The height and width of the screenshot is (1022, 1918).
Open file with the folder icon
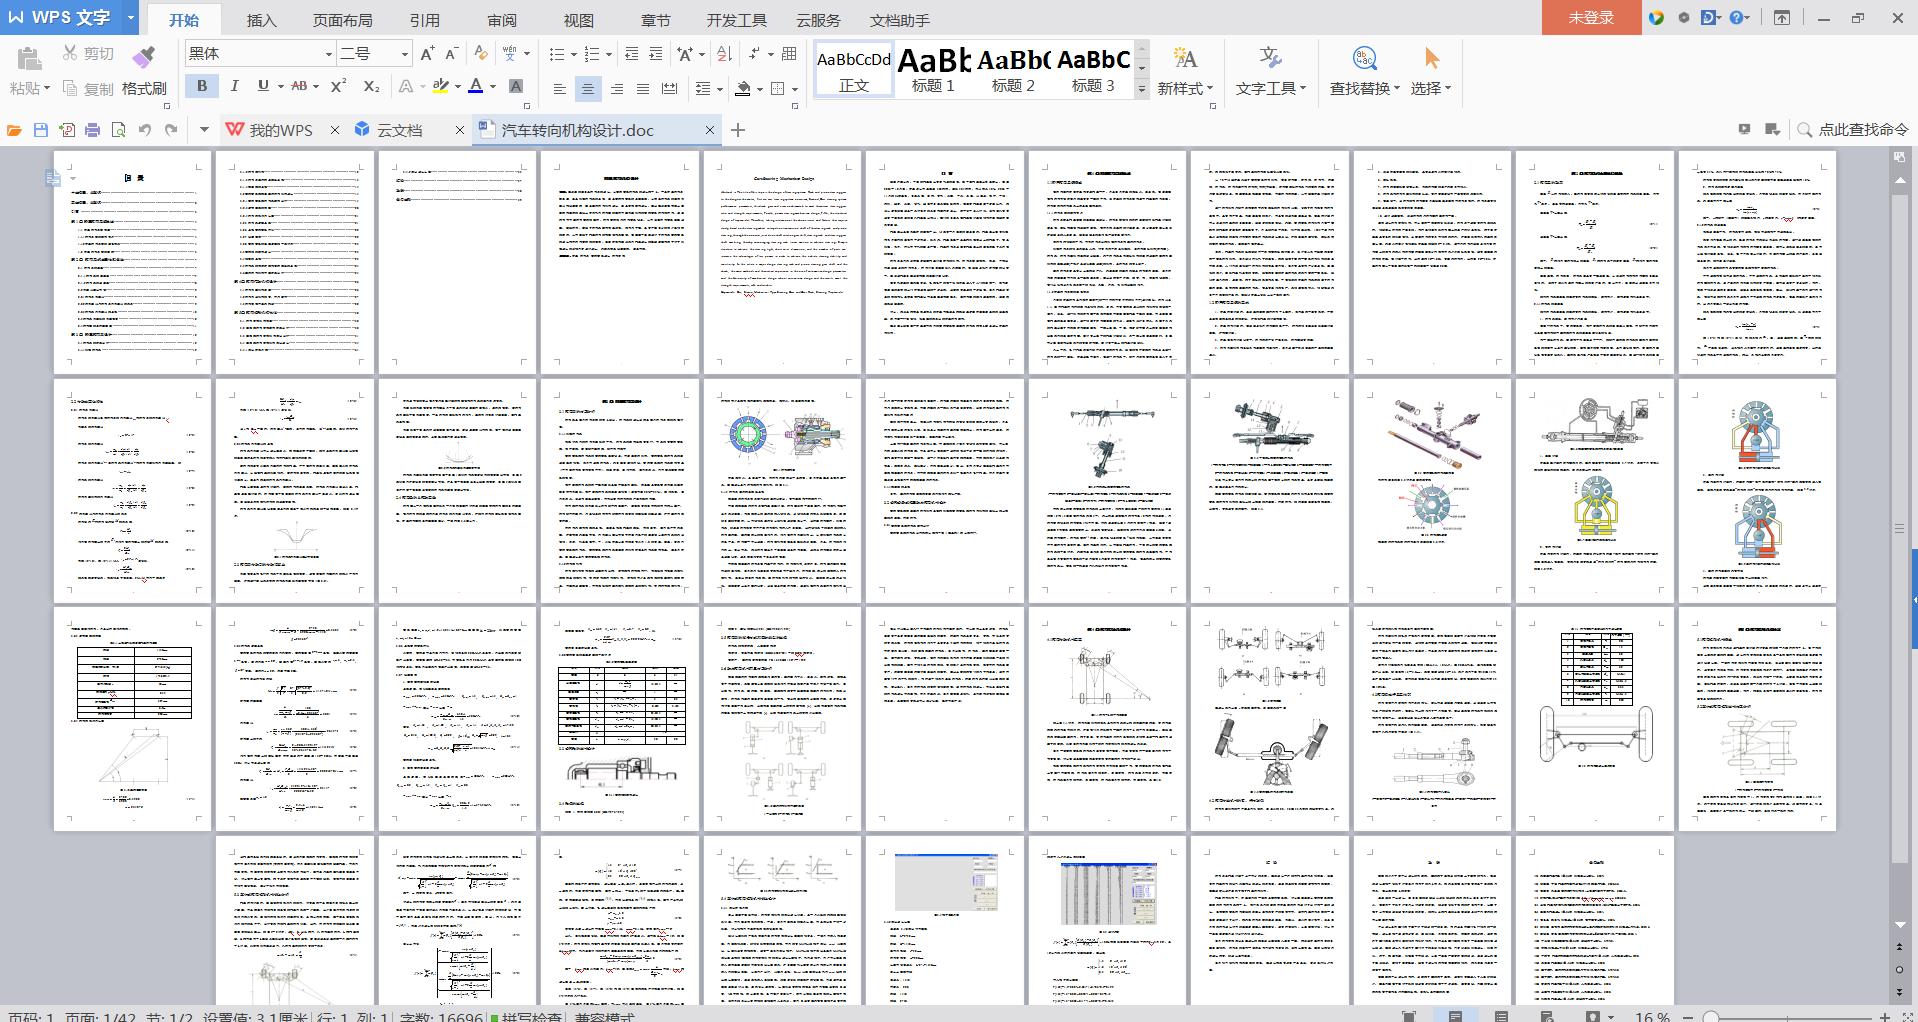coord(14,130)
